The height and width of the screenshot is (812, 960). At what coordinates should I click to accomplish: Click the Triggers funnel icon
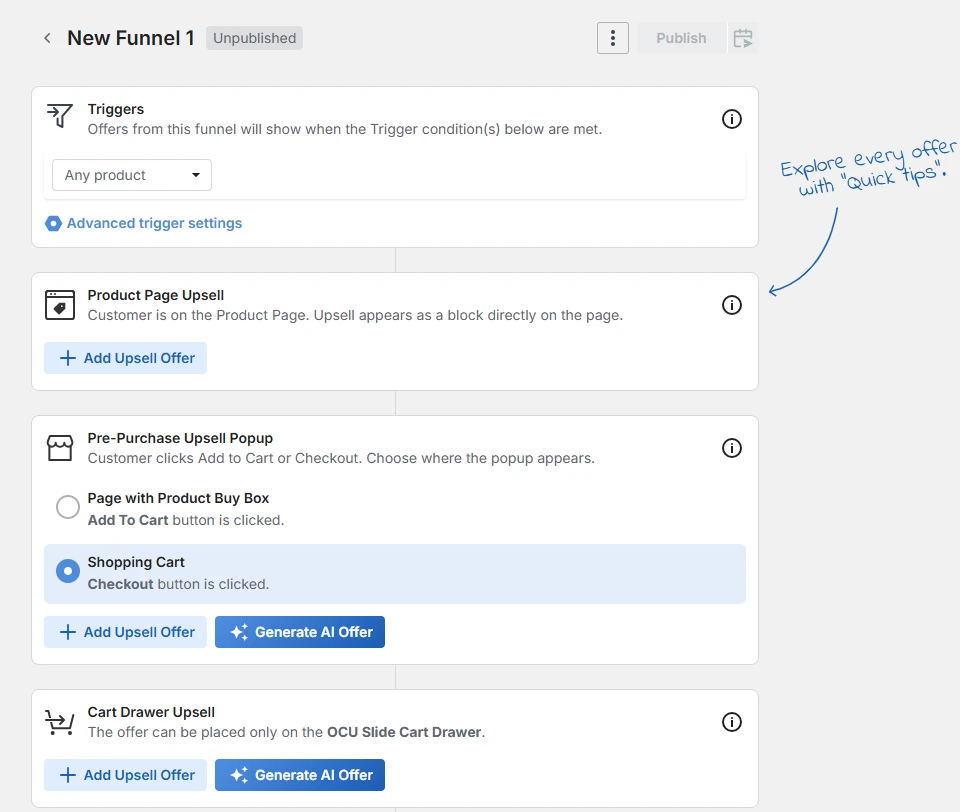[60, 116]
